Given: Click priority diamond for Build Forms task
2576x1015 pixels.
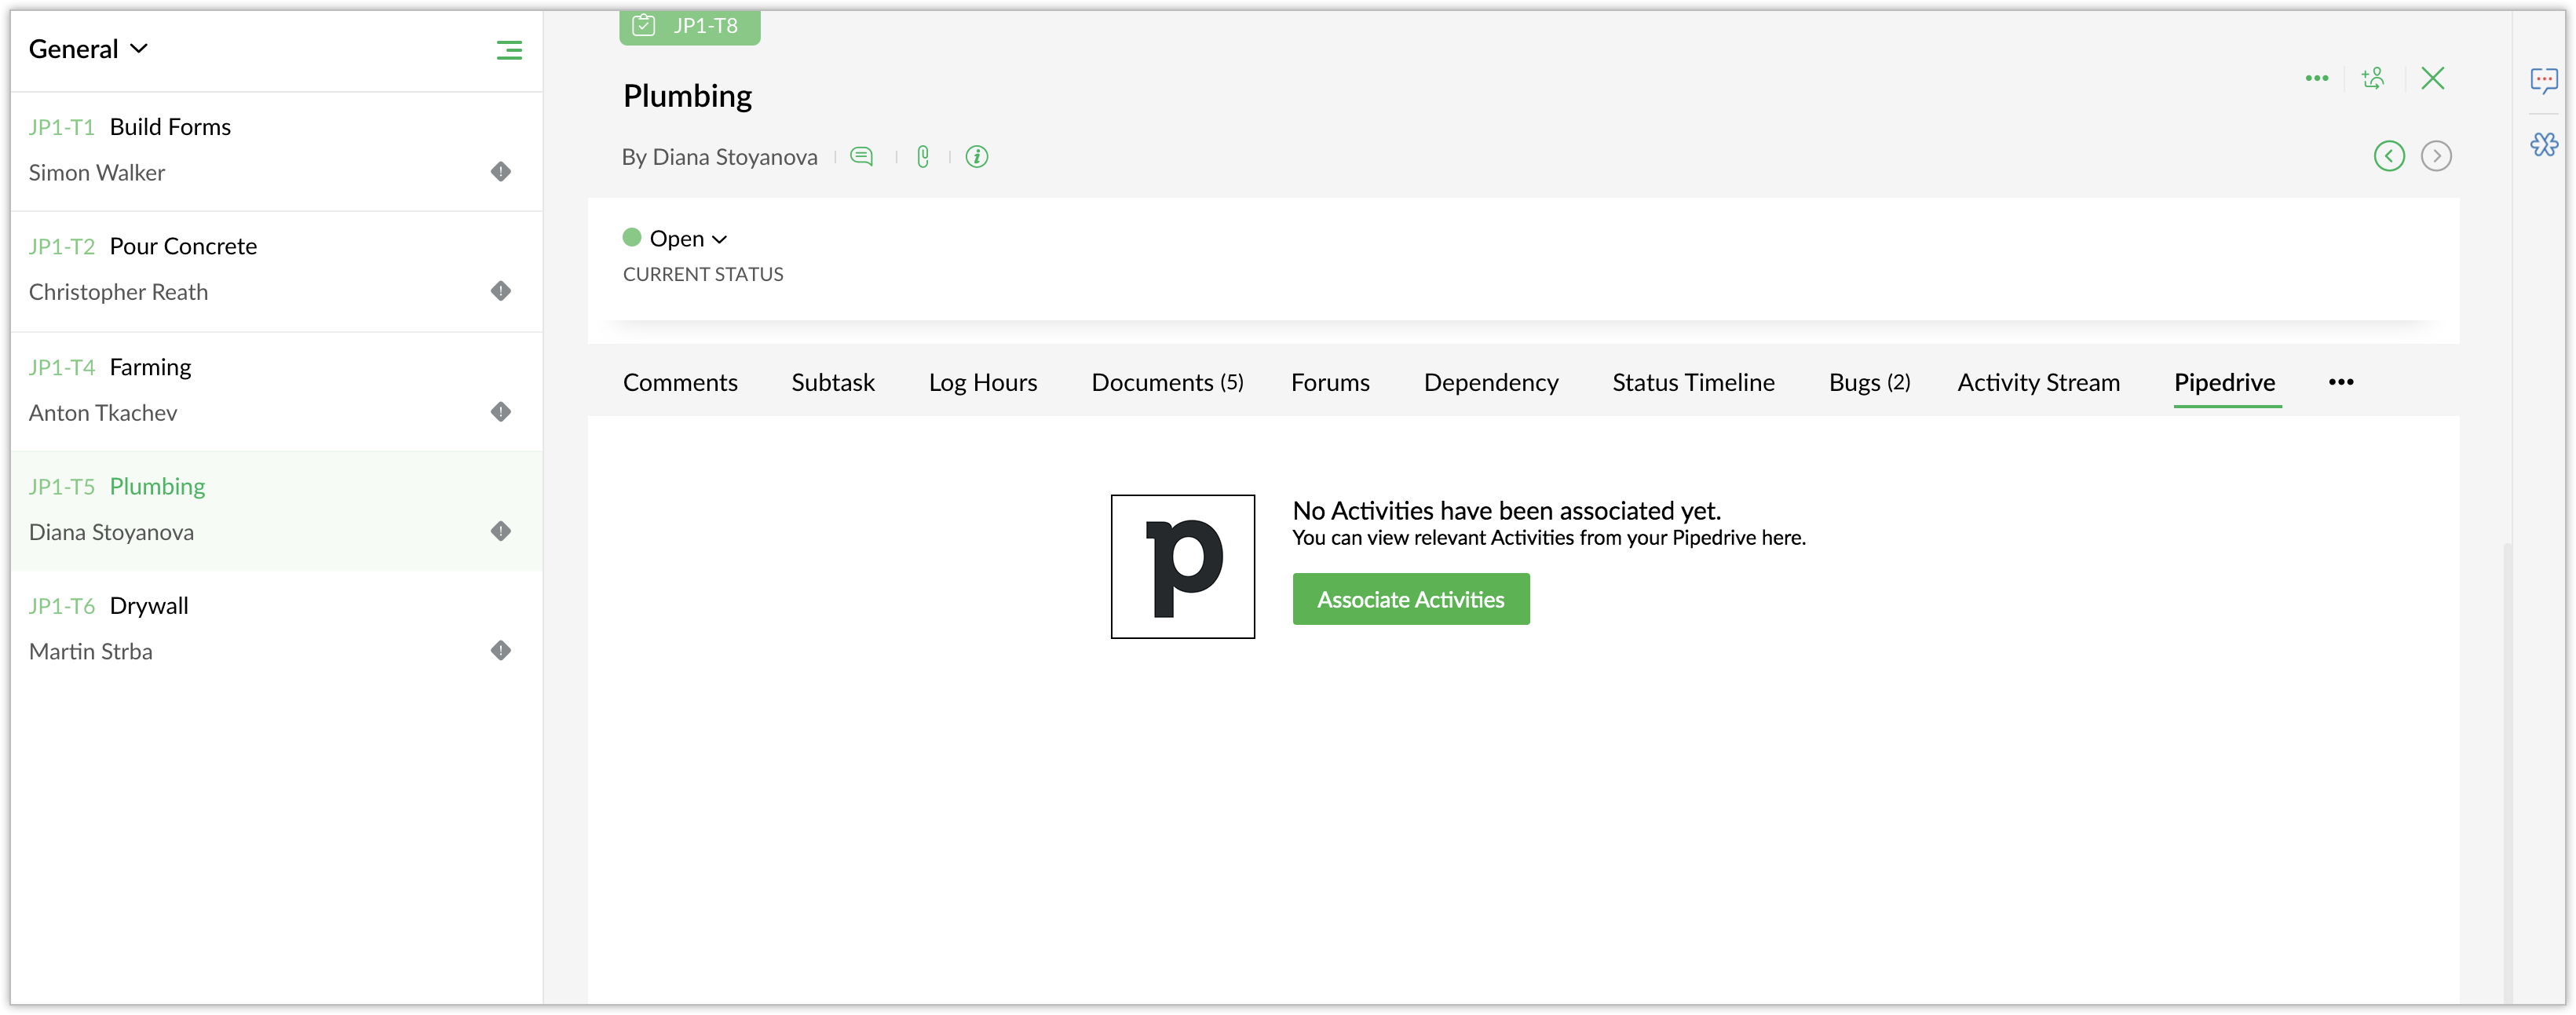Looking at the screenshot, I should pyautogui.click(x=501, y=172).
